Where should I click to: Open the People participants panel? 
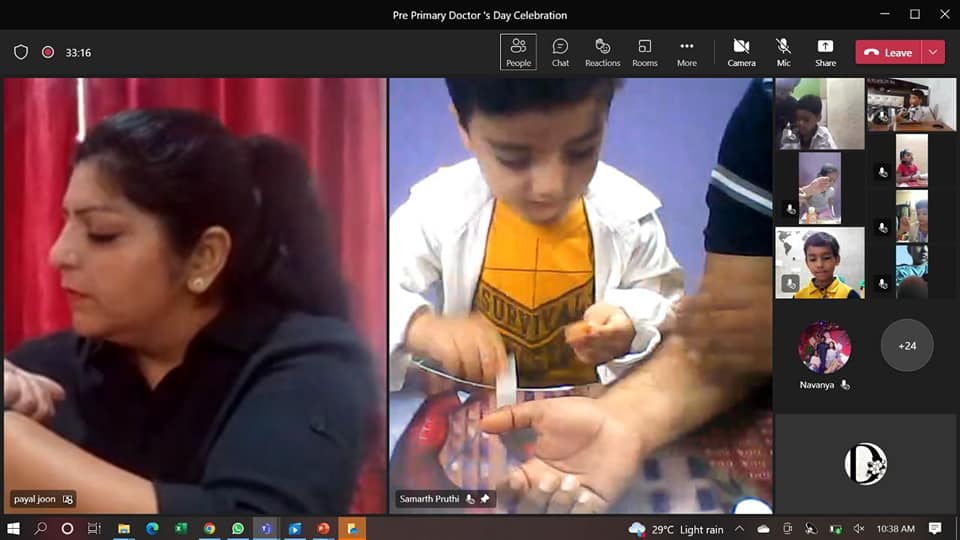[518, 52]
